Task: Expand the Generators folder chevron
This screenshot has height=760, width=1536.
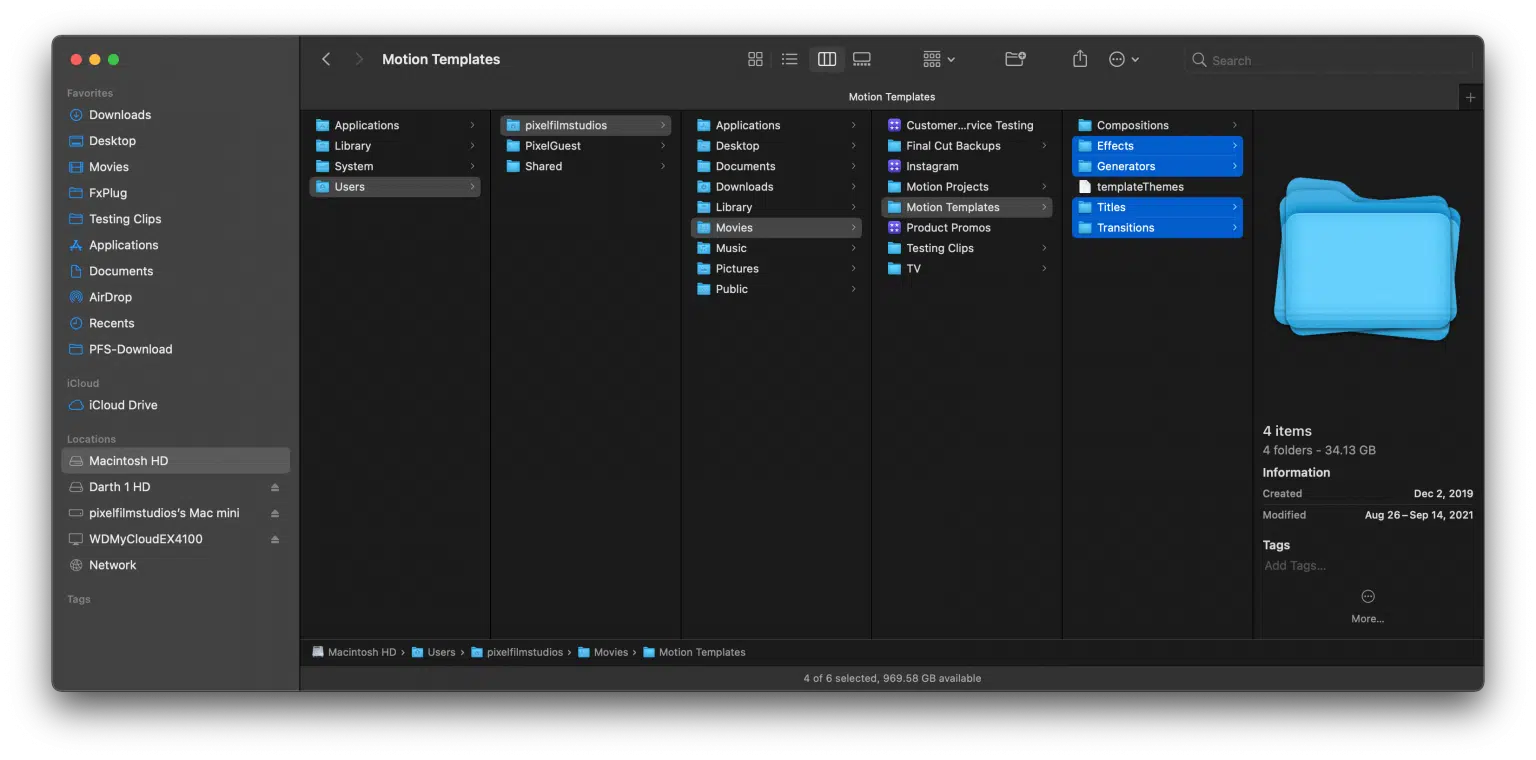Action: coord(1235,166)
